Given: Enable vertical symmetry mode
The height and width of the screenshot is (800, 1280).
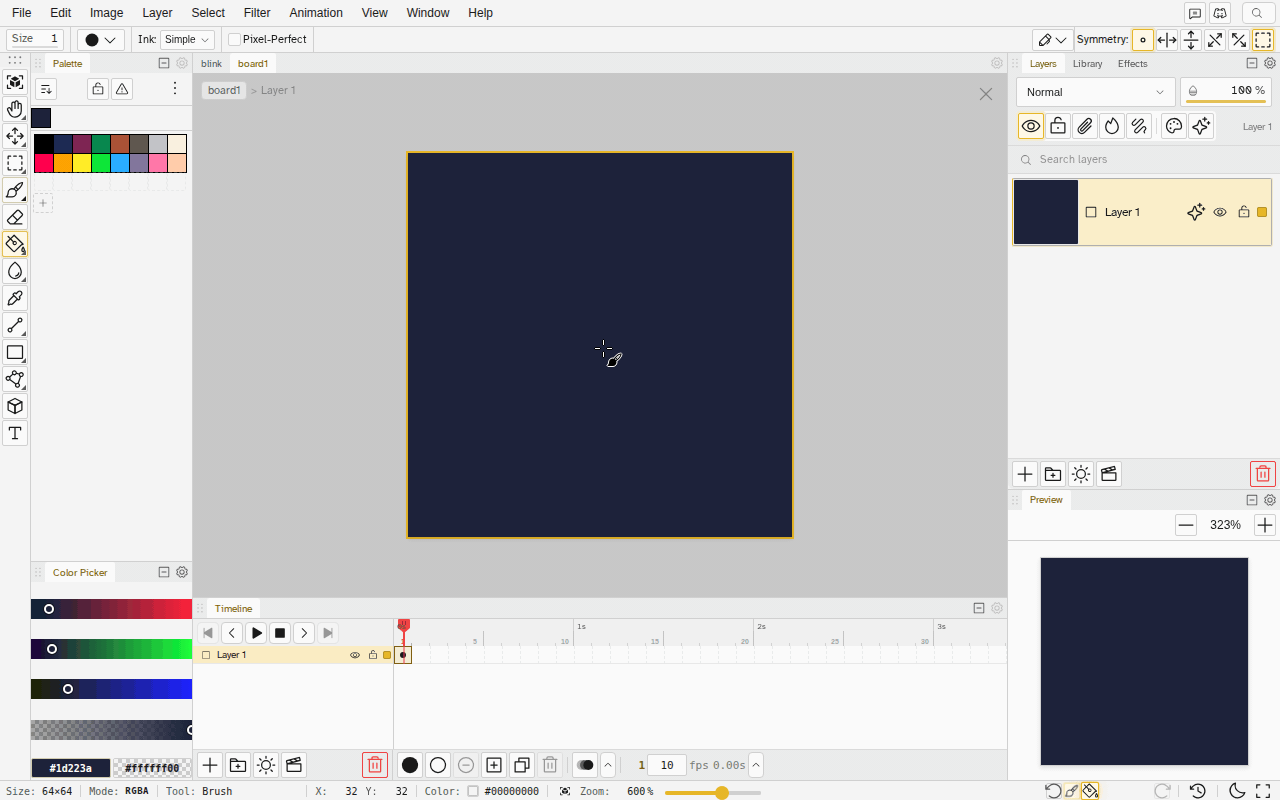Looking at the screenshot, I should [x=1191, y=40].
